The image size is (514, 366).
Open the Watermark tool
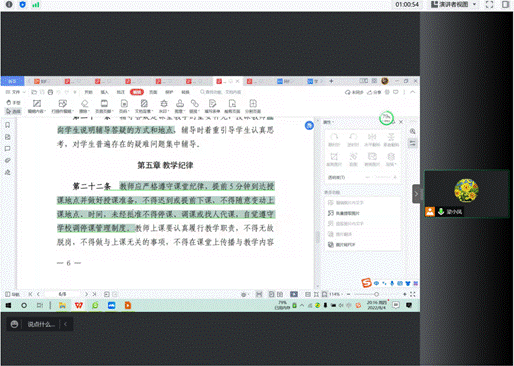(x=164, y=106)
